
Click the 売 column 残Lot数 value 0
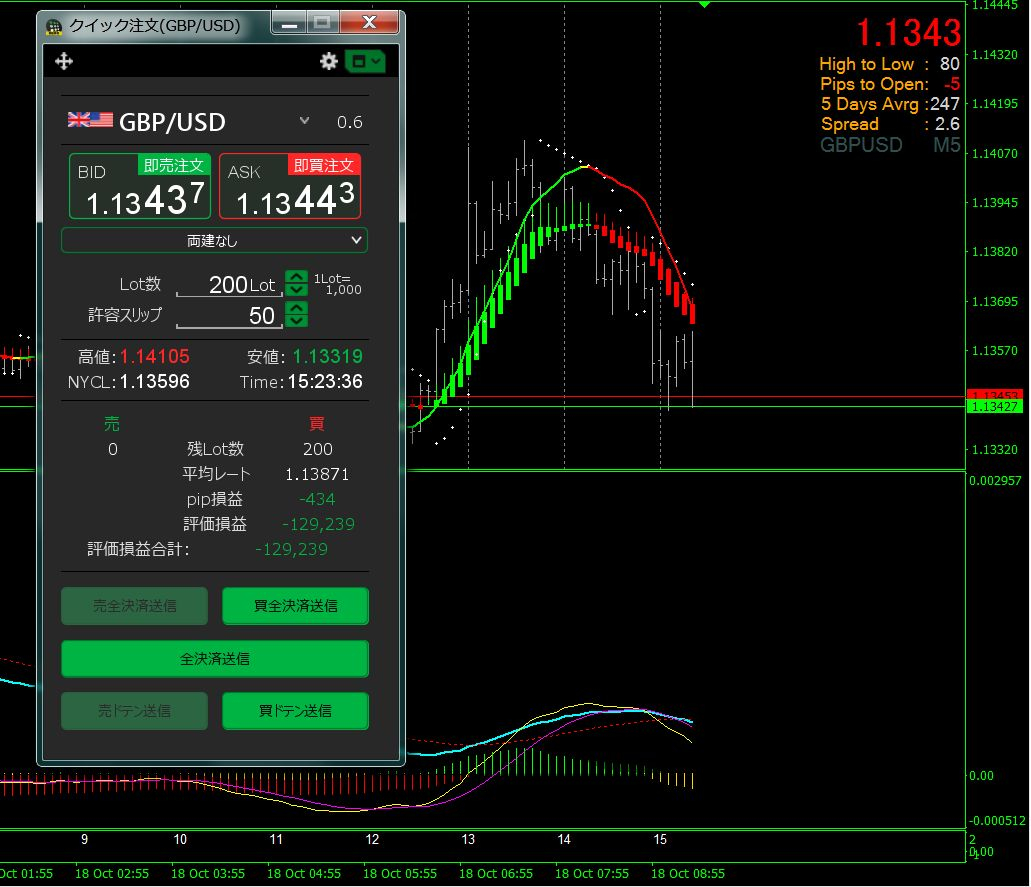pyautogui.click(x=112, y=449)
